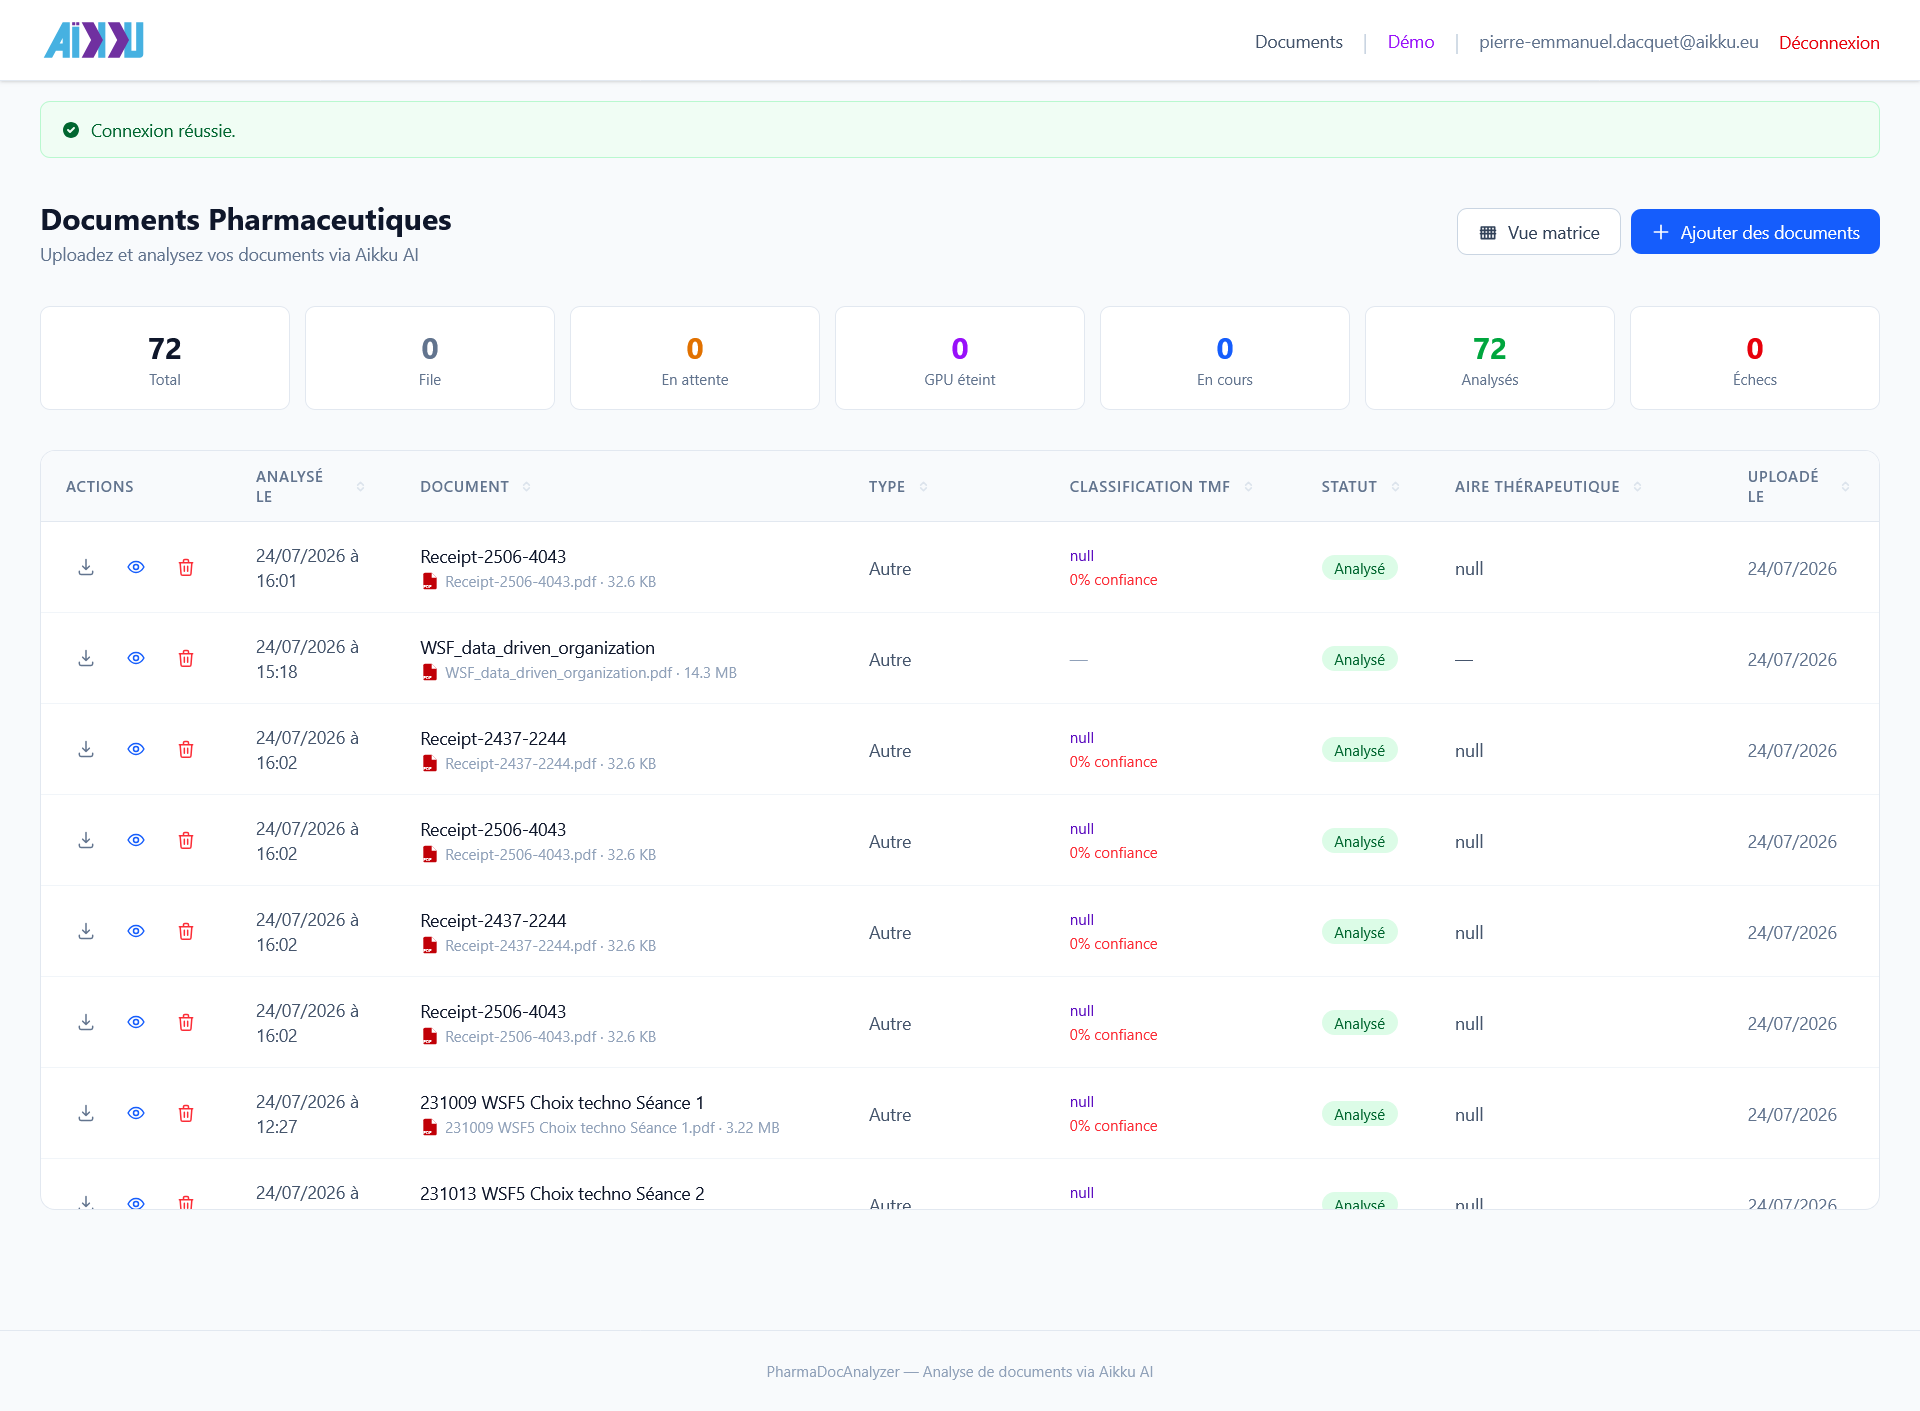Click the PDF icon of WSF_data_driven_organization.pdf
1920x1411 pixels.
[430, 673]
